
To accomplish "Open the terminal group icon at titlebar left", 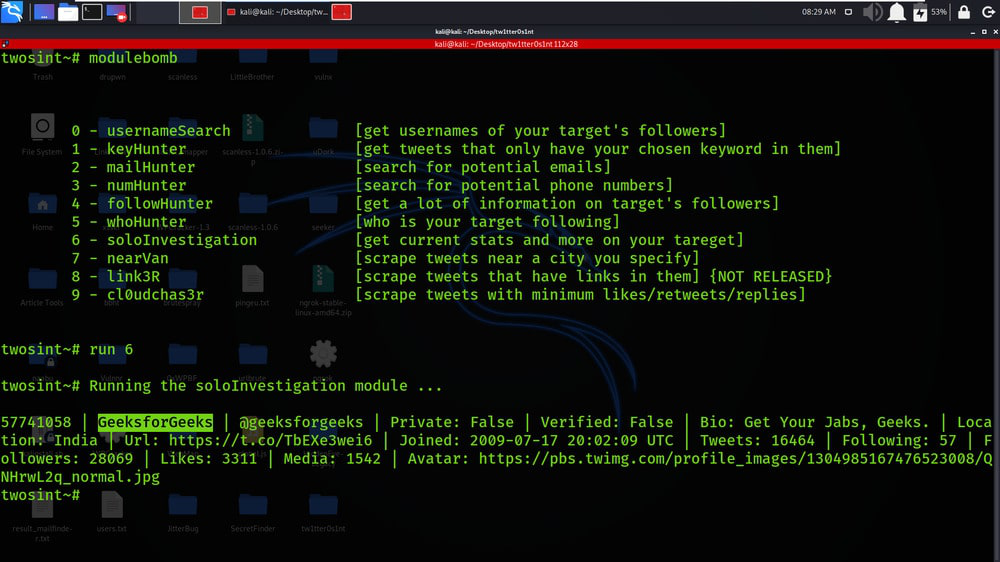I will tap(5, 44).
